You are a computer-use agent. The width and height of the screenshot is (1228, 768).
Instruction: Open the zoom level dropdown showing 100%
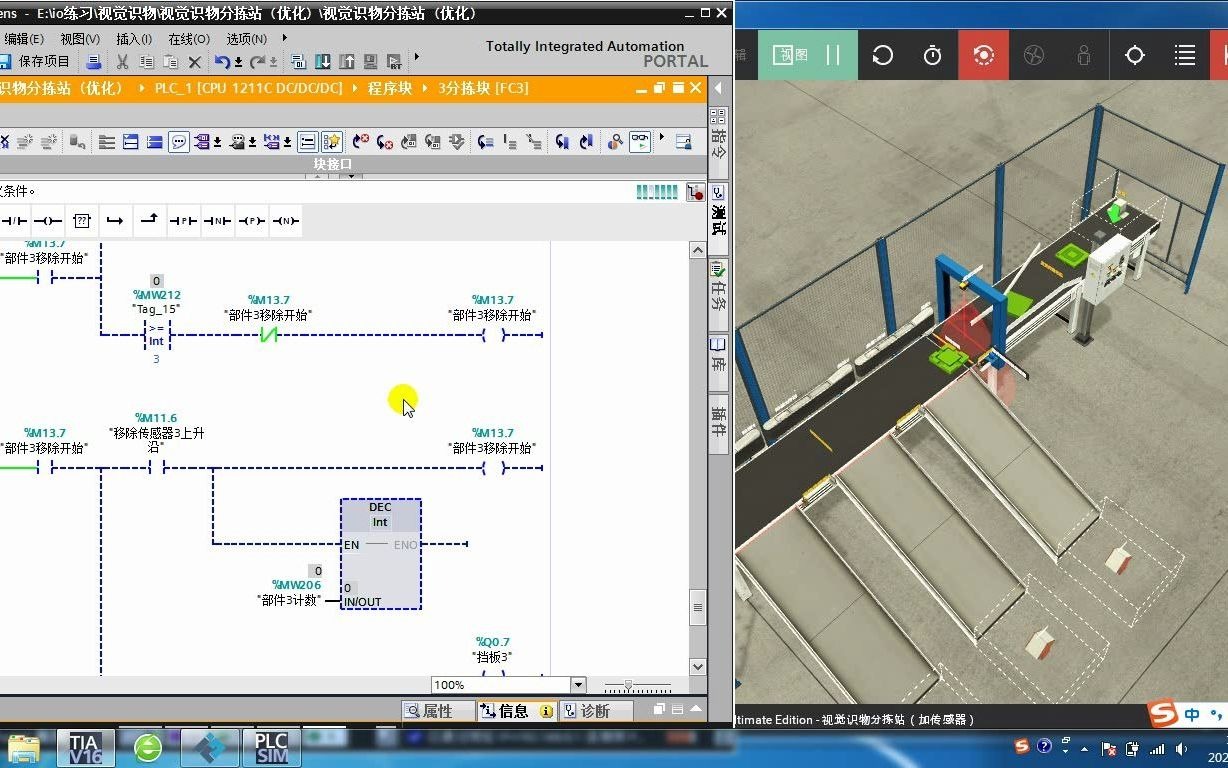(578, 685)
